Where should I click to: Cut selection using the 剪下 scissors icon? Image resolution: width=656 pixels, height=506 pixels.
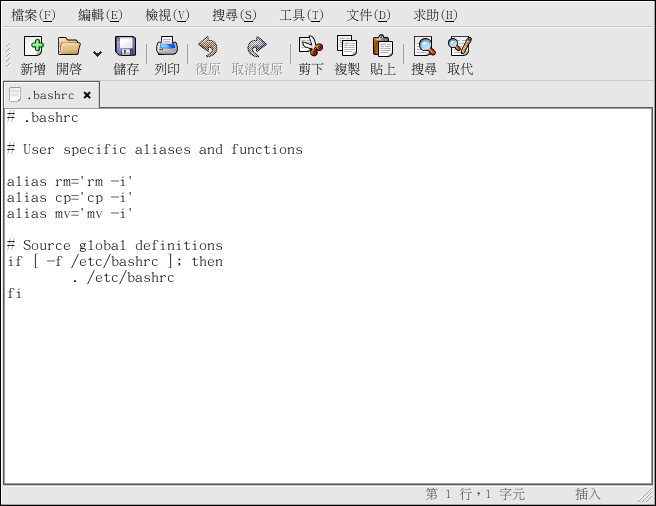(311, 48)
